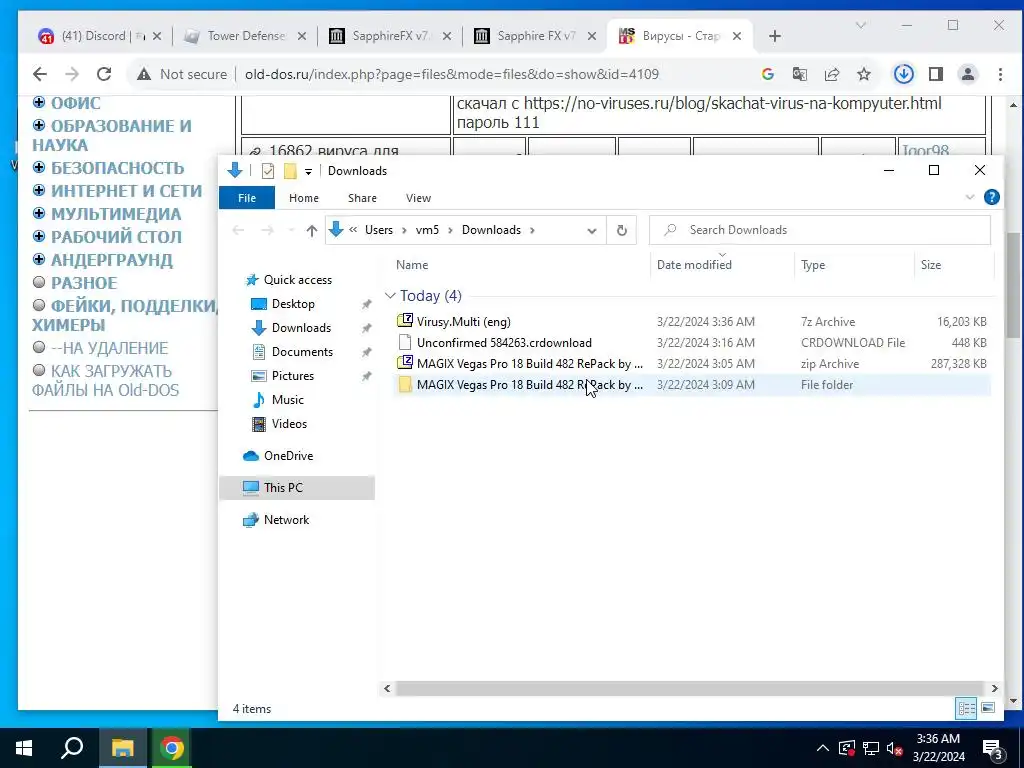Image resolution: width=1024 pixels, height=768 pixels.
Task: Expand the АНДЕРГРАУНД category
Action: click(39, 259)
